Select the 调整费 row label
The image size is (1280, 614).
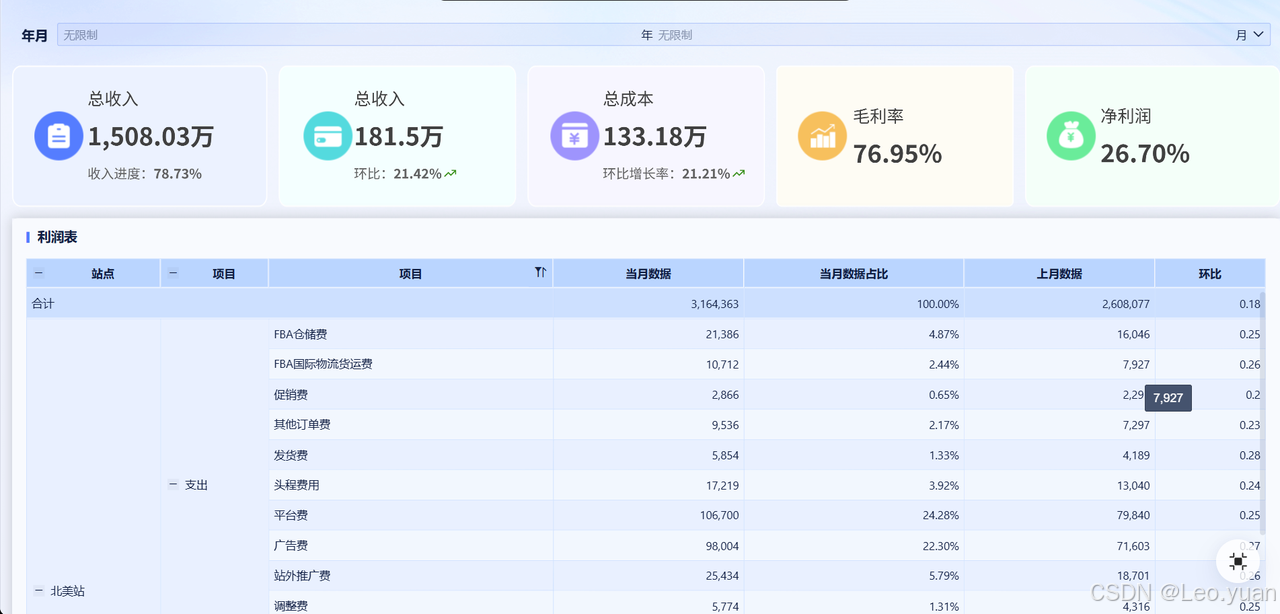click(290, 606)
